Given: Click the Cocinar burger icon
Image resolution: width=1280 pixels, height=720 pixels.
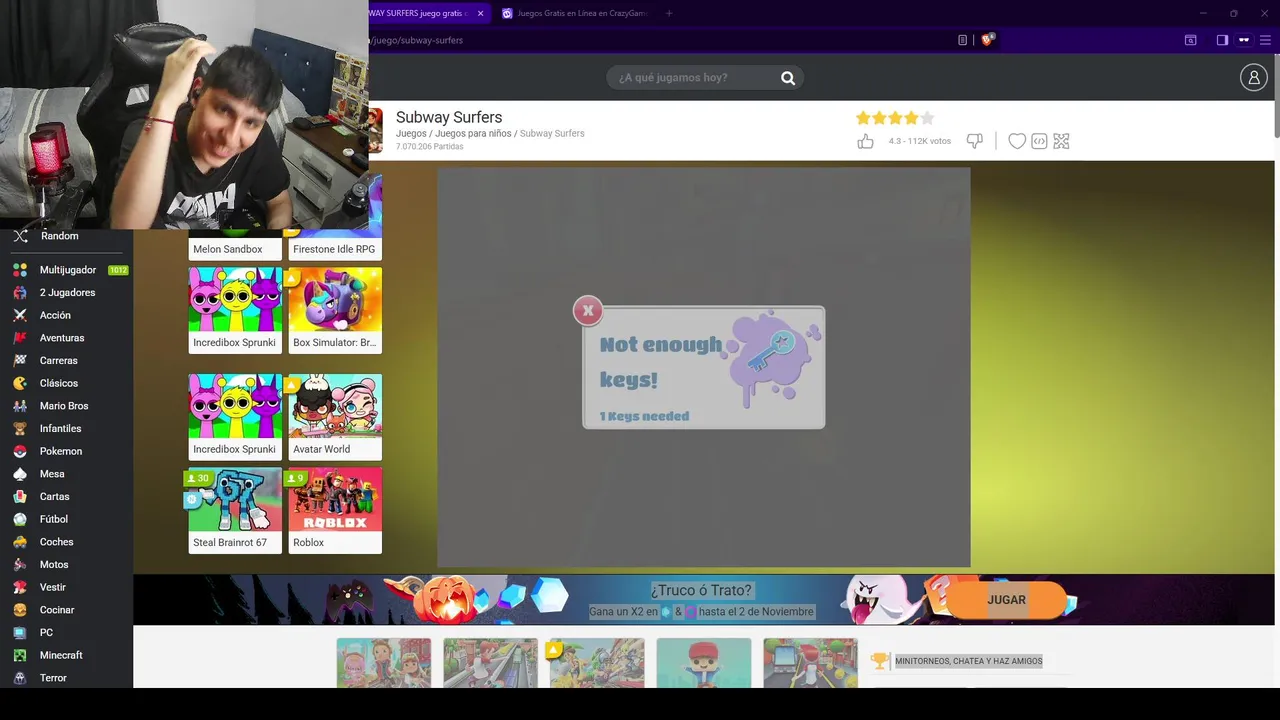Looking at the screenshot, I should click(x=20, y=610).
